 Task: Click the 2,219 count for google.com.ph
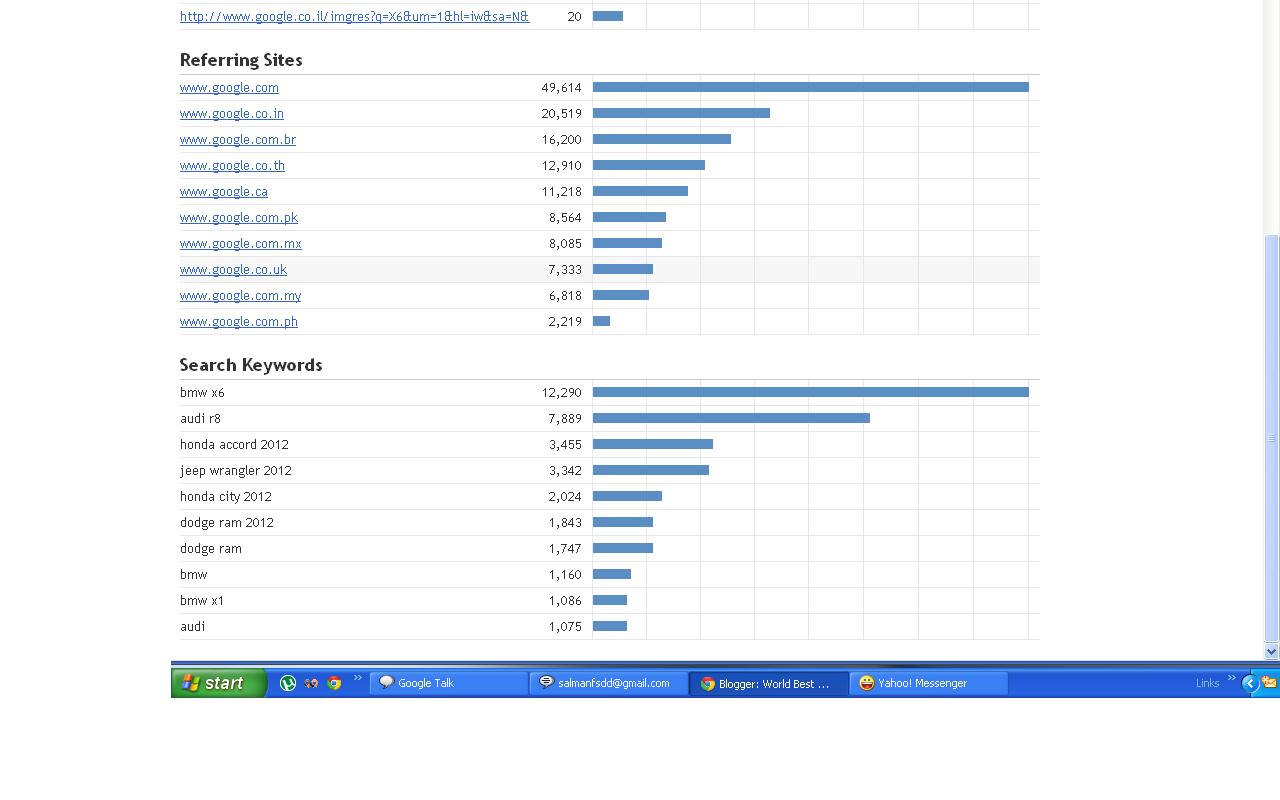click(565, 322)
